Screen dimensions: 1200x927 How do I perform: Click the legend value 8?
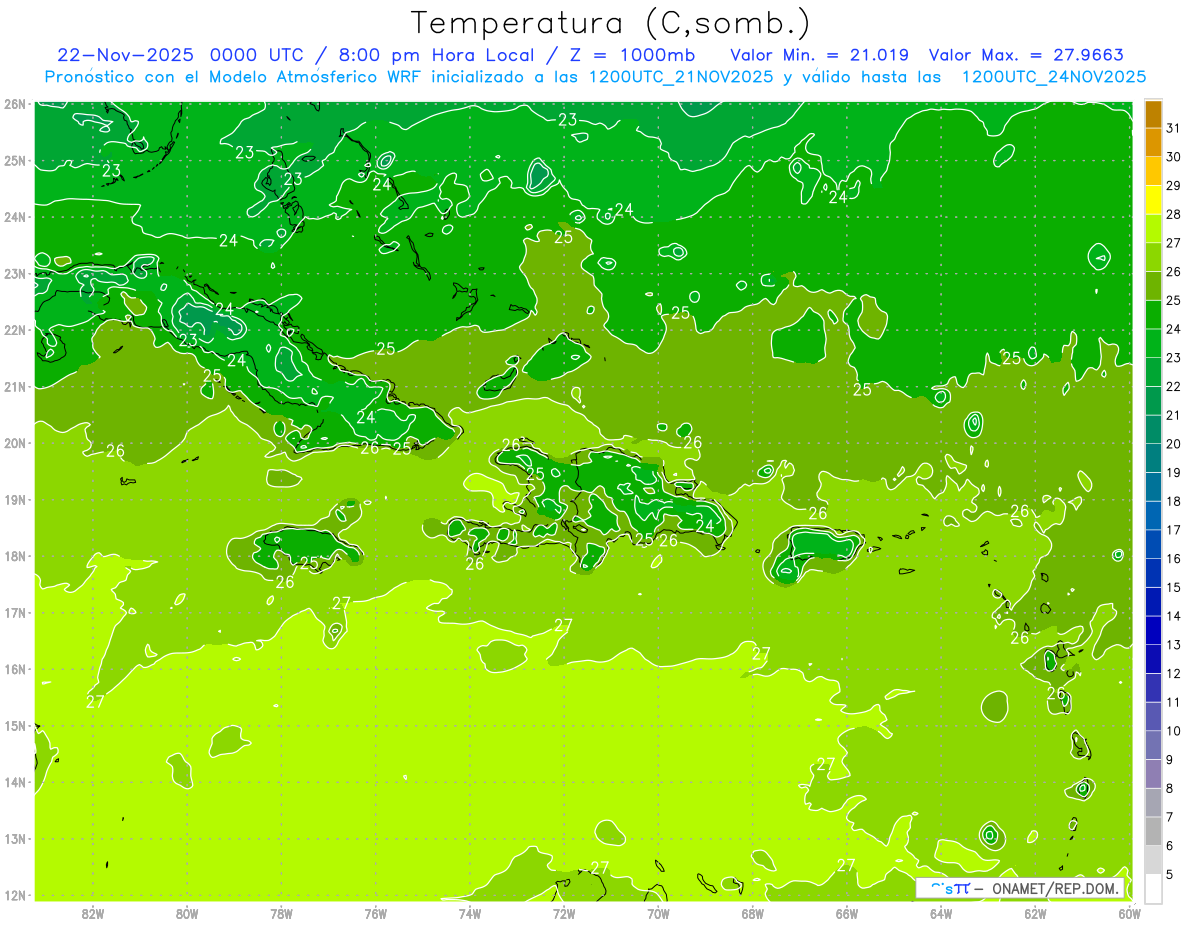tap(1170, 788)
